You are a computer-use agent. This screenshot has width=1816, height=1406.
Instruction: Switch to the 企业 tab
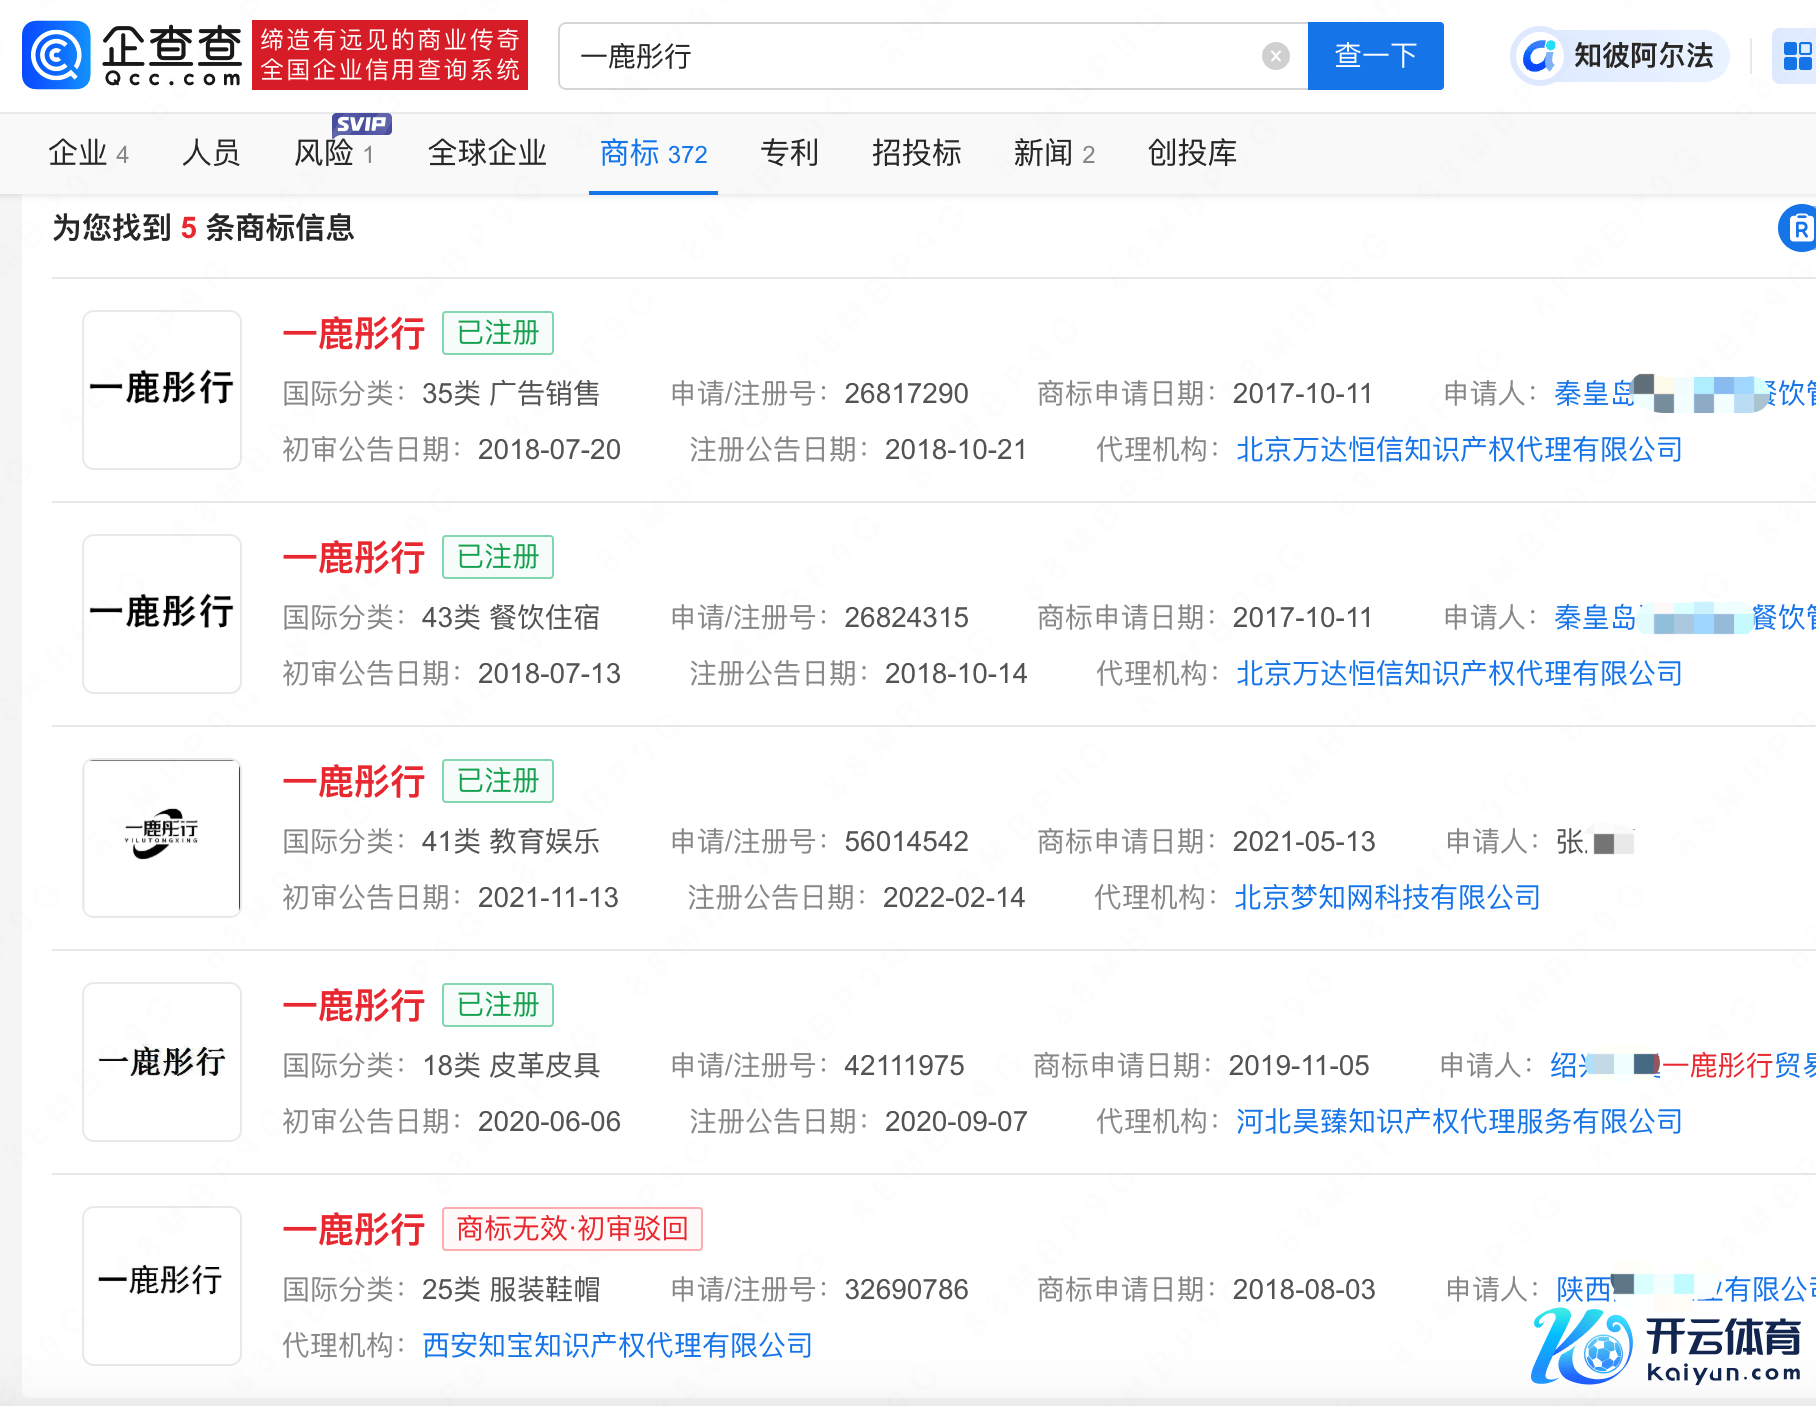pos(88,153)
